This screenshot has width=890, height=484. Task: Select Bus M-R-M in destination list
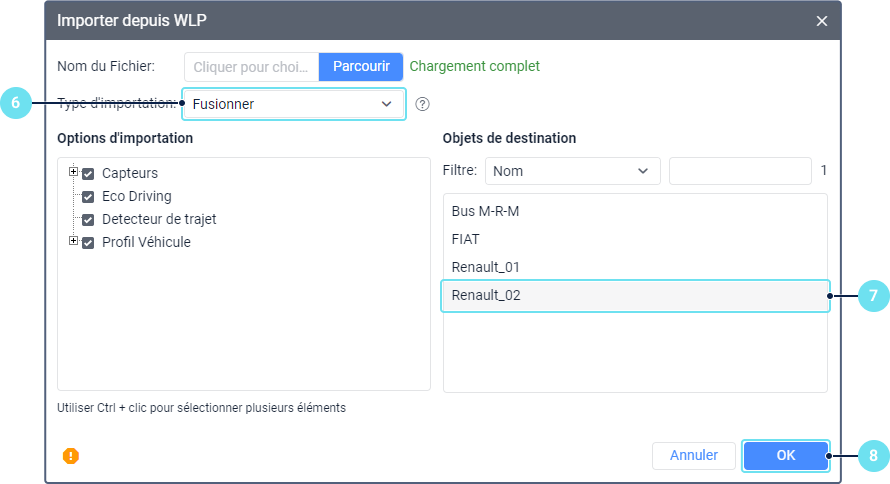pos(486,212)
